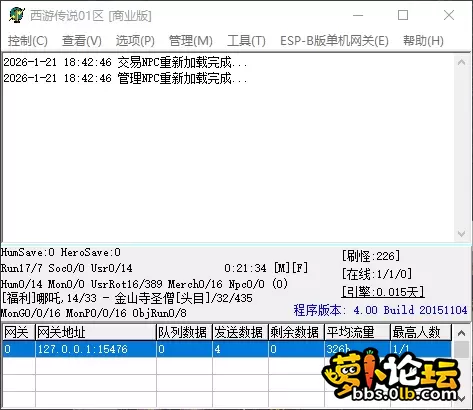
Task: Select gateway address cell 127.0.0.1:15476
Action: point(96,349)
